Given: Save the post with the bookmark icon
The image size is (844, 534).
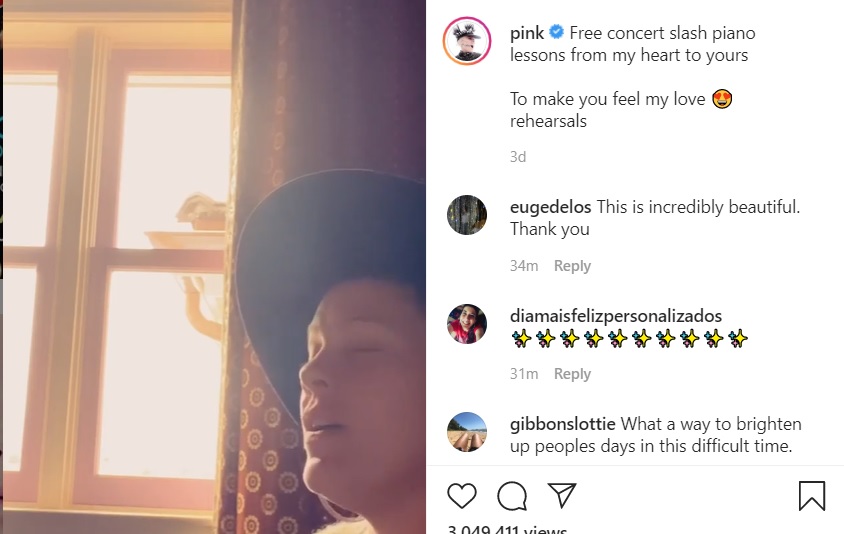Looking at the screenshot, I should click(811, 496).
